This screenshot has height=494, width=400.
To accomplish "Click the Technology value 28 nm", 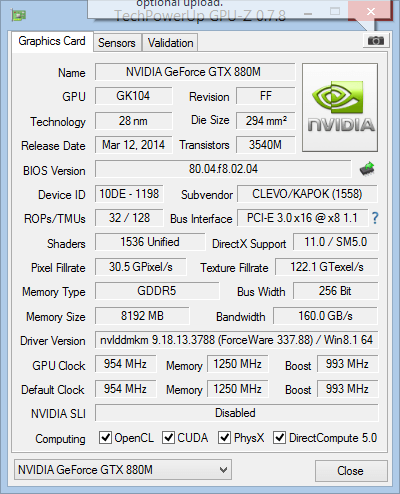I will click(x=133, y=121).
